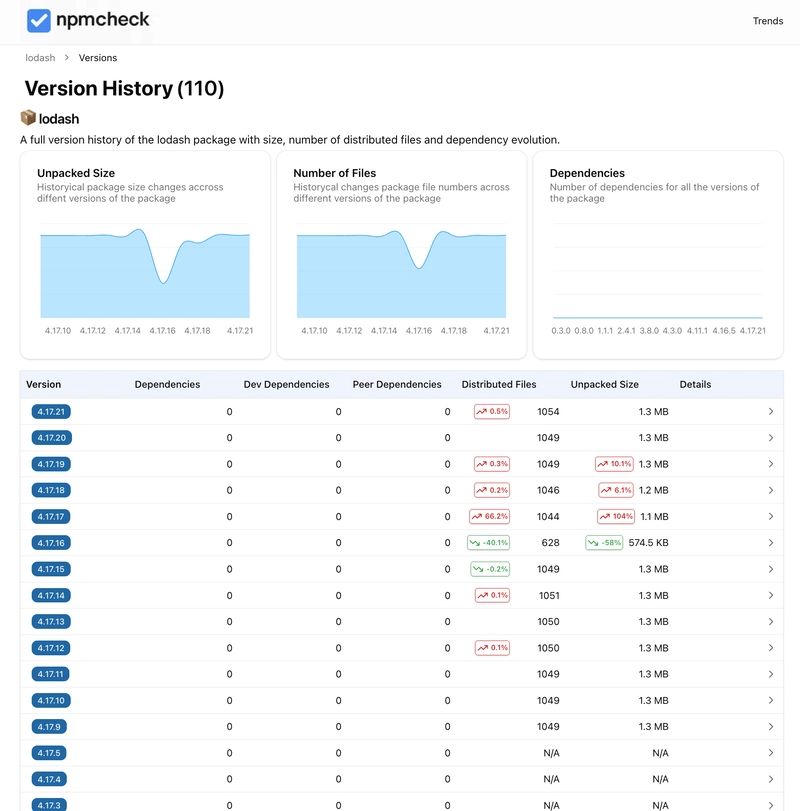Image resolution: width=800 pixels, height=811 pixels.
Task: Click the 0.5% files increase badge
Action: tap(492, 412)
